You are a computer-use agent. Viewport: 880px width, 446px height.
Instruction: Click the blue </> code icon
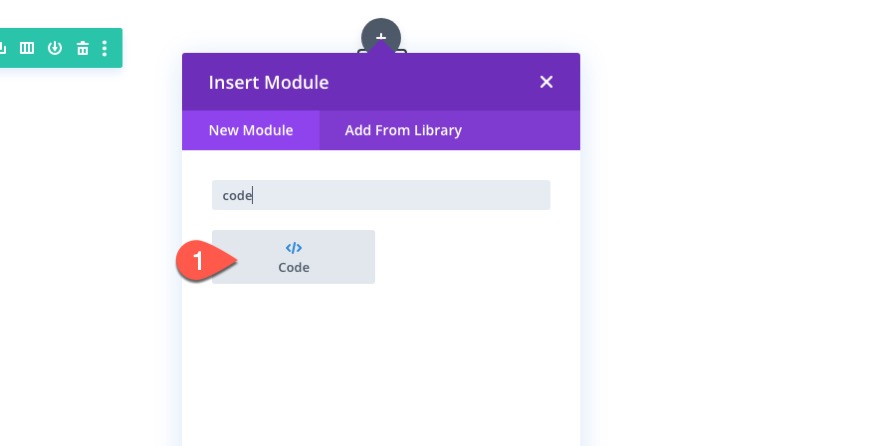(293, 248)
